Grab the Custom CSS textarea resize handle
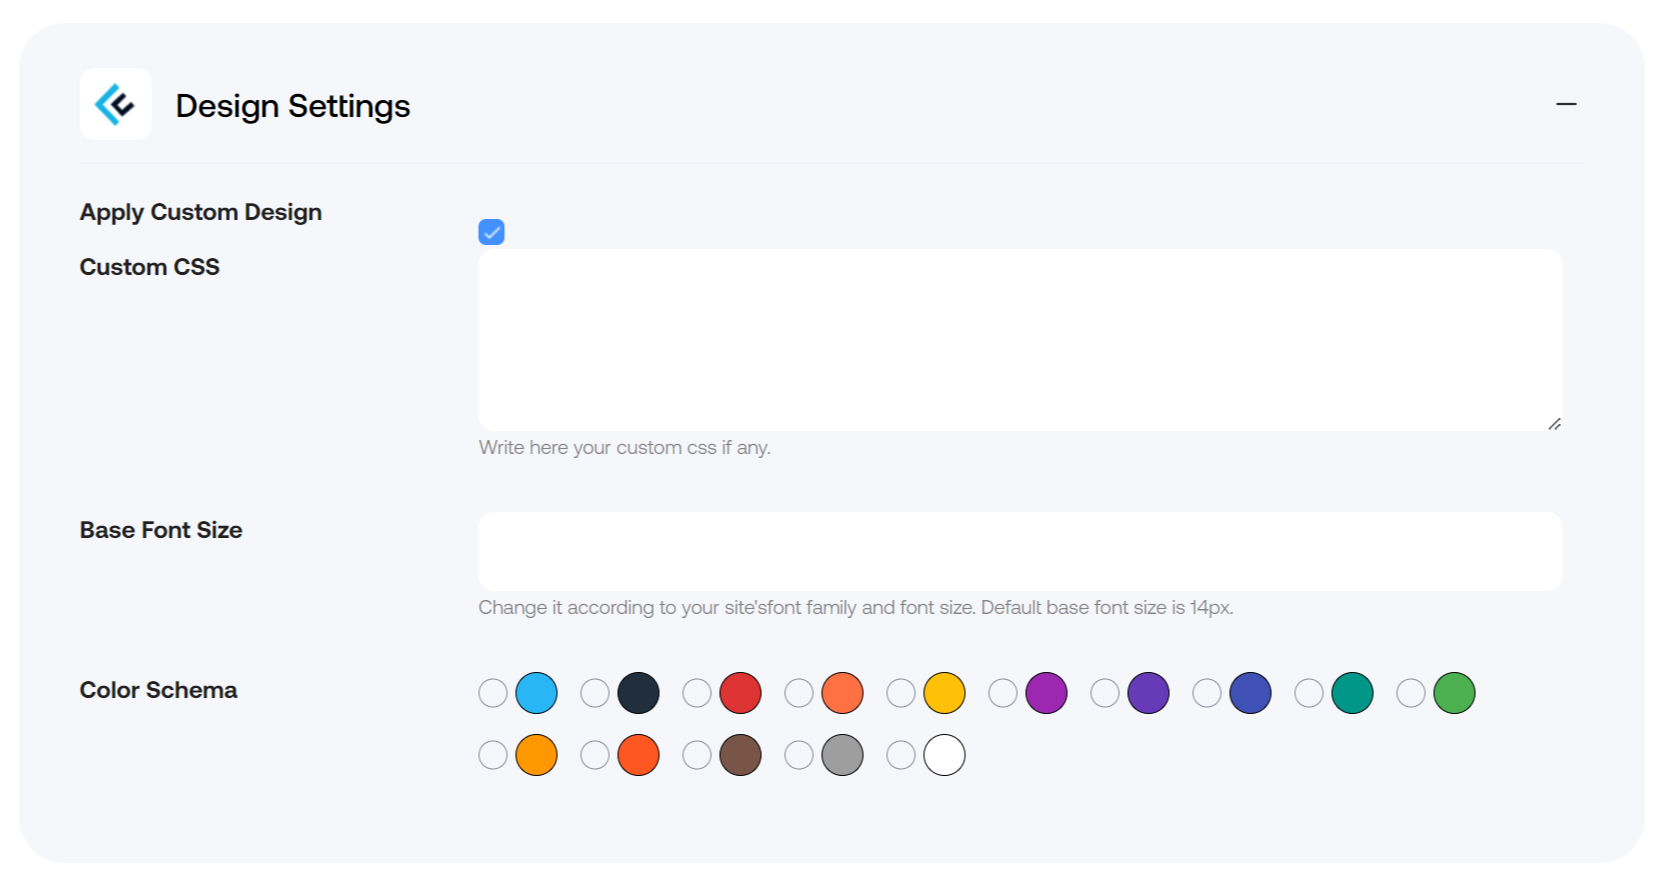The image size is (1665, 892). tap(1554, 424)
